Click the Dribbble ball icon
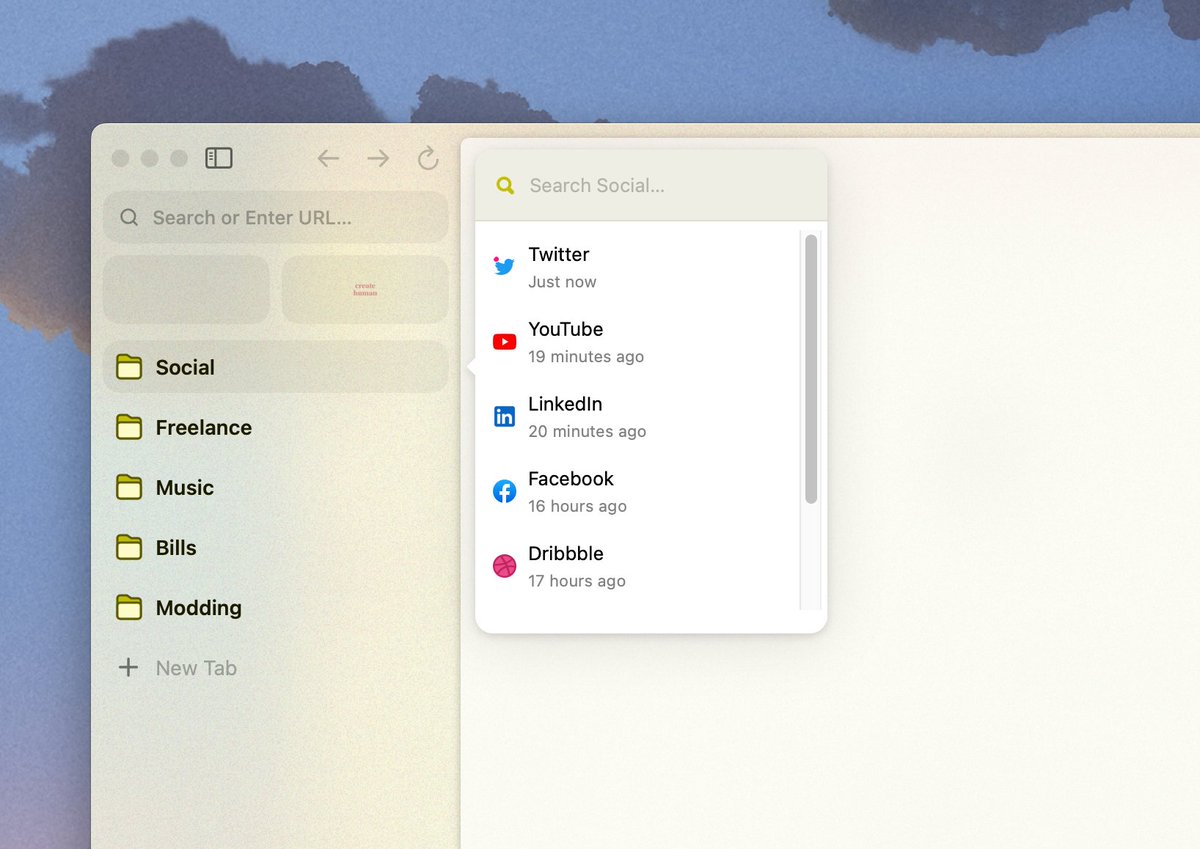Image resolution: width=1200 pixels, height=849 pixels. point(504,566)
